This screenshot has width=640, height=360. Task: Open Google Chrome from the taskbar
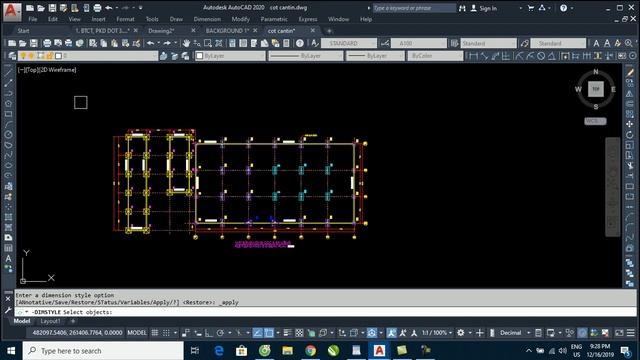[311, 351]
